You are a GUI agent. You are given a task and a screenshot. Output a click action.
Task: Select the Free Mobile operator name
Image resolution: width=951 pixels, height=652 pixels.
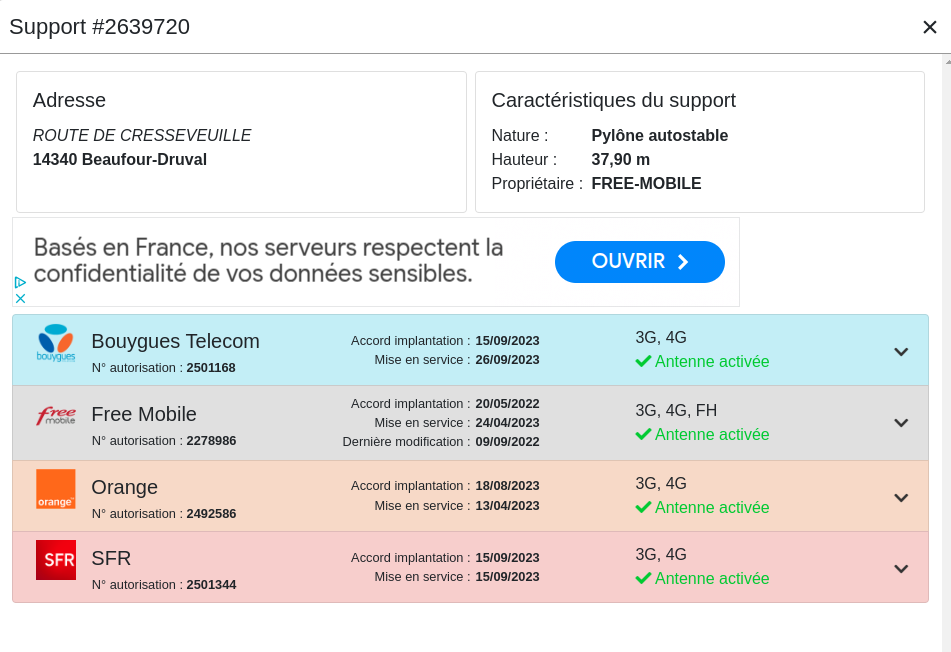pos(144,414)
